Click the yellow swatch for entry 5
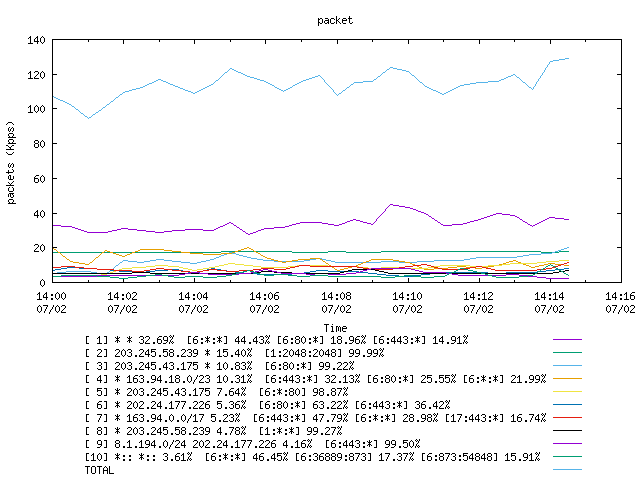The width and height of the screenshot is (640, 480). pos(567,392)
